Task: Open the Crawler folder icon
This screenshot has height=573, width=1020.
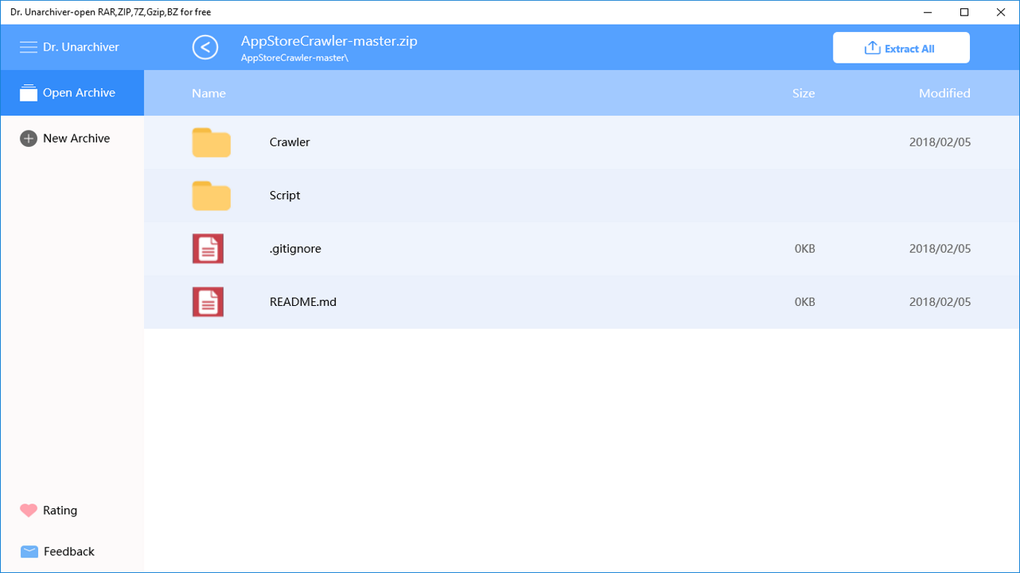Action: click(211, 142)
